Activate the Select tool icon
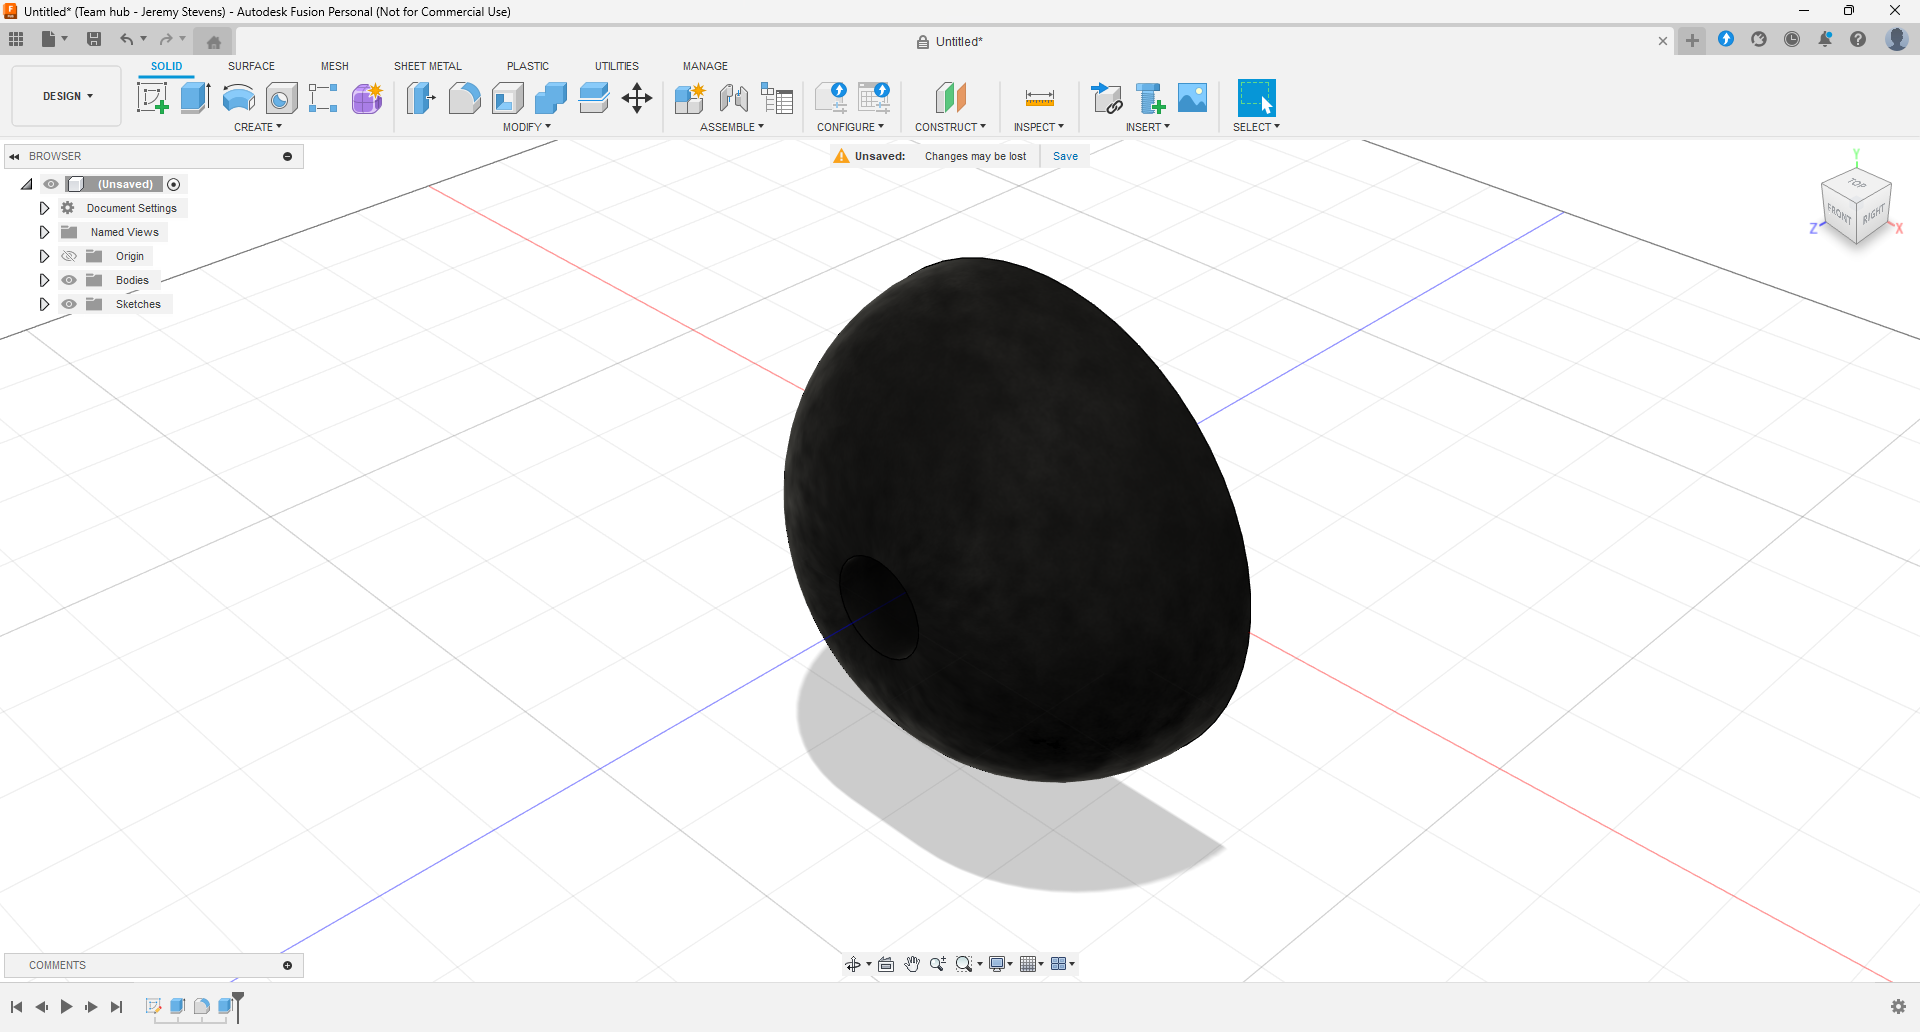 pyautogui.click(x=1256, y=98)
